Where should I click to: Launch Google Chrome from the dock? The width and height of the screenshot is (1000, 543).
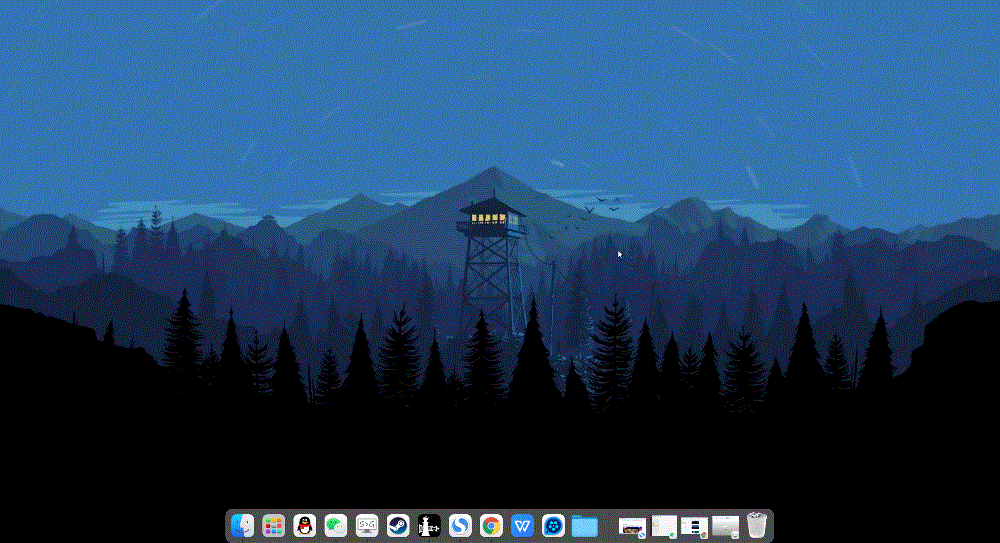click(491, 526)
